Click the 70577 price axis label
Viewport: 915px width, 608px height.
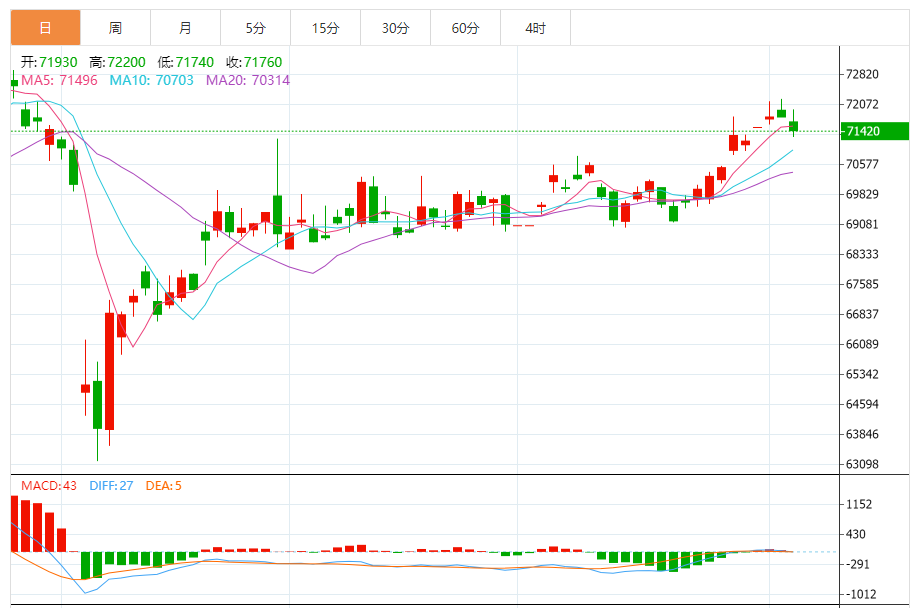pyautogui.click(x=862, y=165)
